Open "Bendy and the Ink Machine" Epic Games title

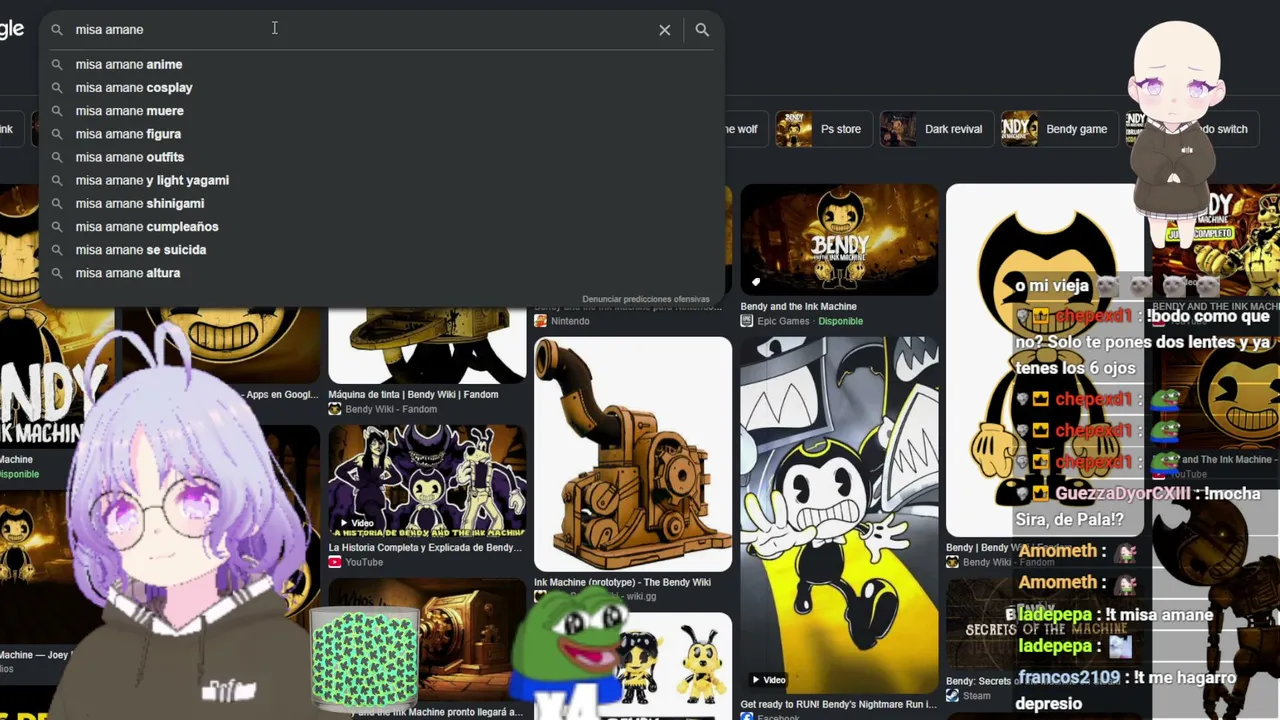pos(798,307)
